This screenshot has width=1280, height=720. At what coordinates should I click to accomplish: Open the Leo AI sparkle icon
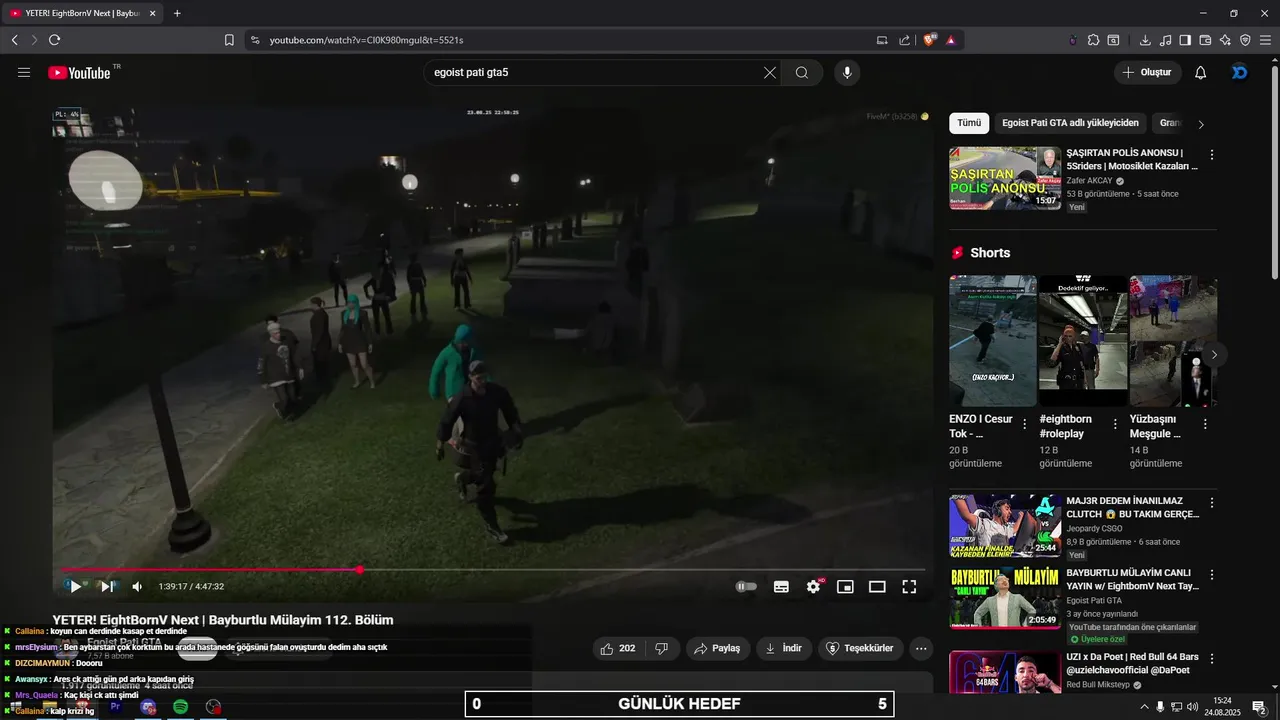point(1225,40)
